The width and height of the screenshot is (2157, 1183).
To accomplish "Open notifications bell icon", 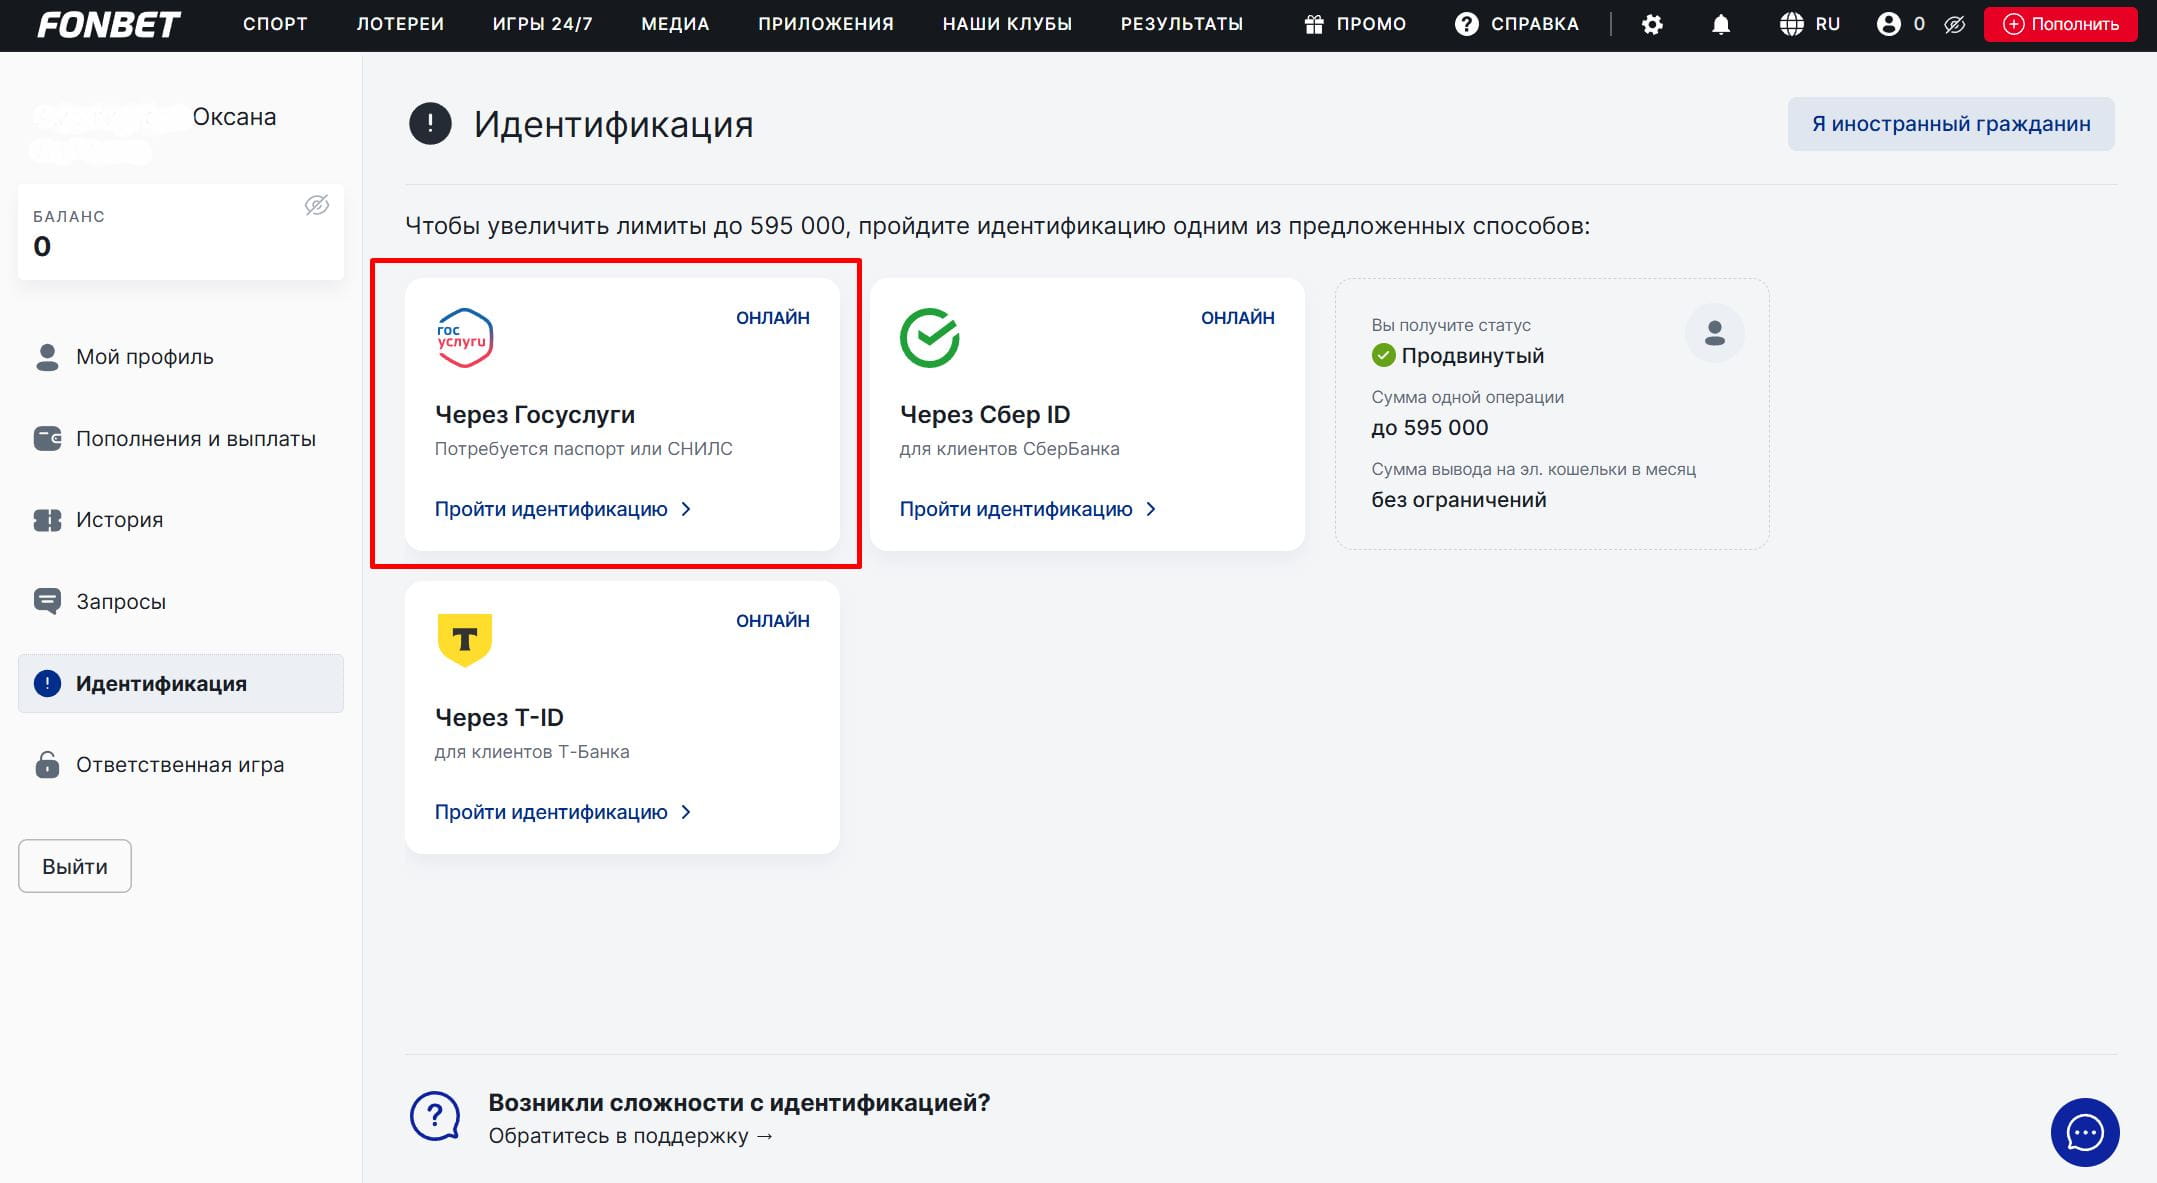I will click(1720, 24).
